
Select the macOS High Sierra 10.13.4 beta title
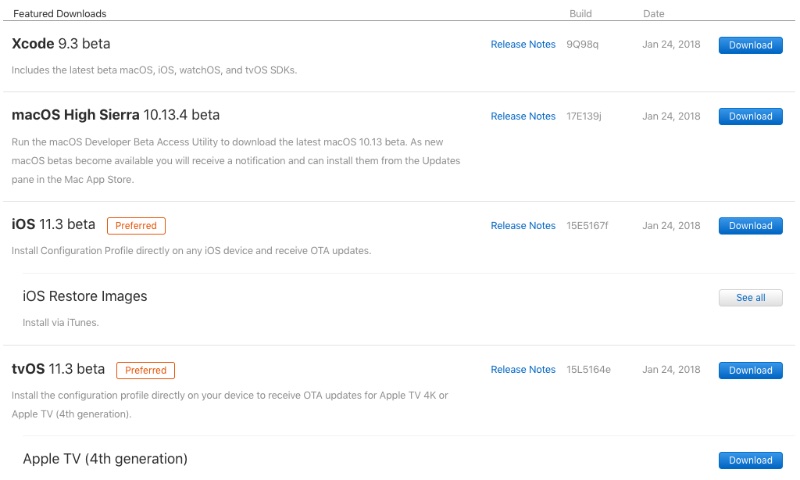[x=116, y=115]
